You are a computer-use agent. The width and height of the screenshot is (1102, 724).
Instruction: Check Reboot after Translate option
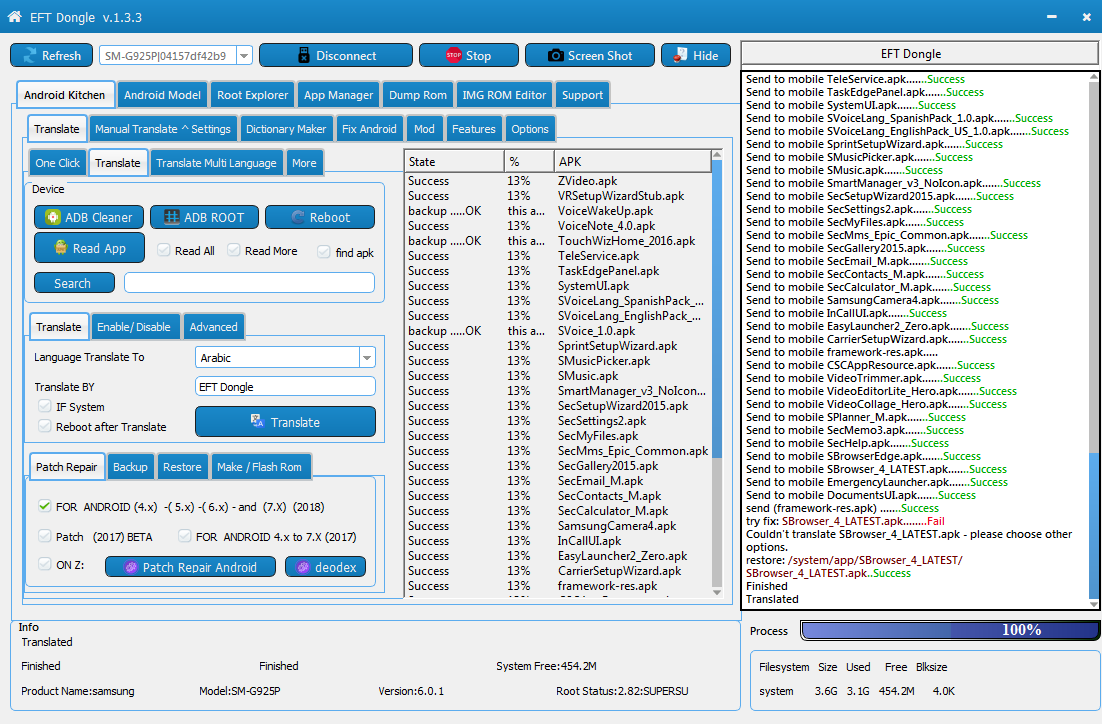pyautogui.click(x=45, y=426)
